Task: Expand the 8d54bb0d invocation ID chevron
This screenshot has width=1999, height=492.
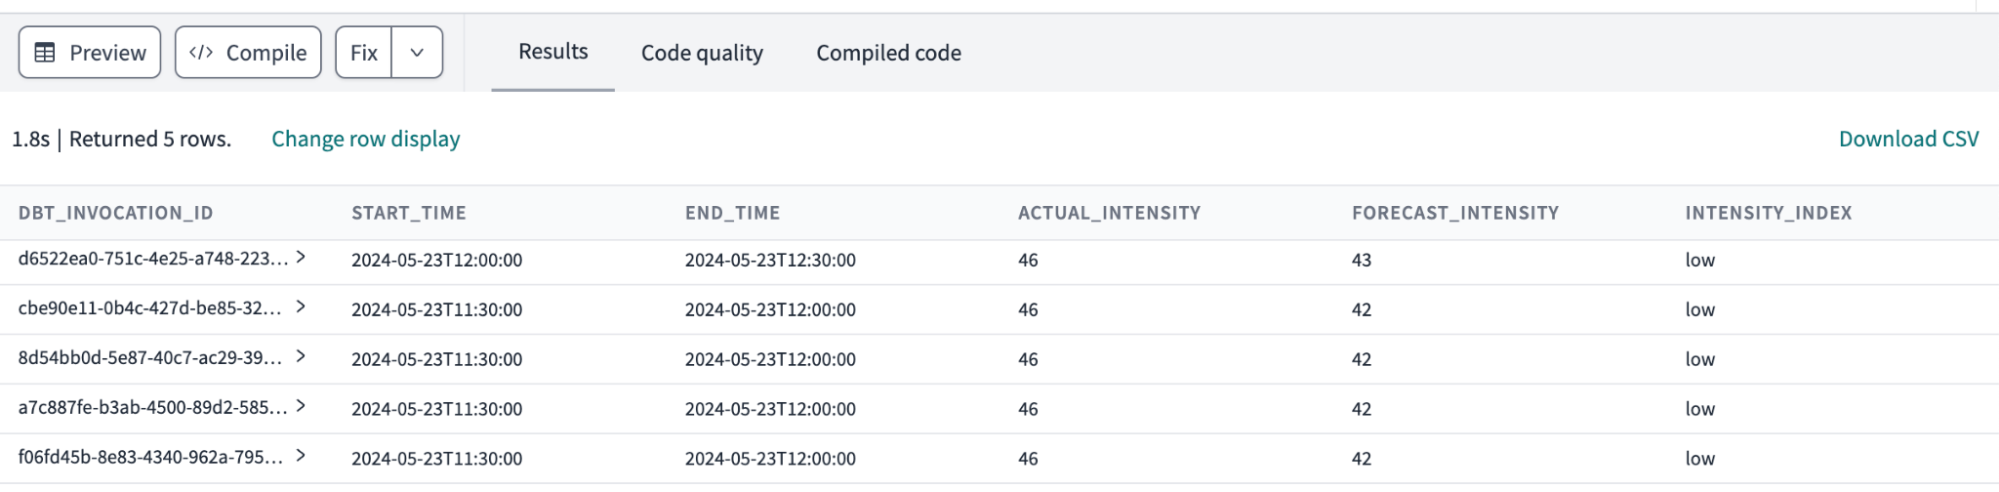Action: tap(301, 357)
